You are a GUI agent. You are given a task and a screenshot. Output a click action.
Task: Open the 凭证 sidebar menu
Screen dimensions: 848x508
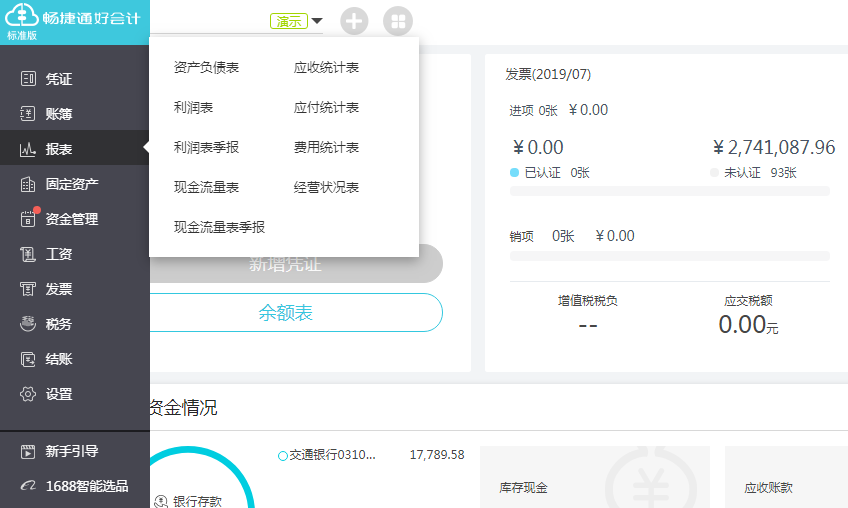[x=75, y=79]
